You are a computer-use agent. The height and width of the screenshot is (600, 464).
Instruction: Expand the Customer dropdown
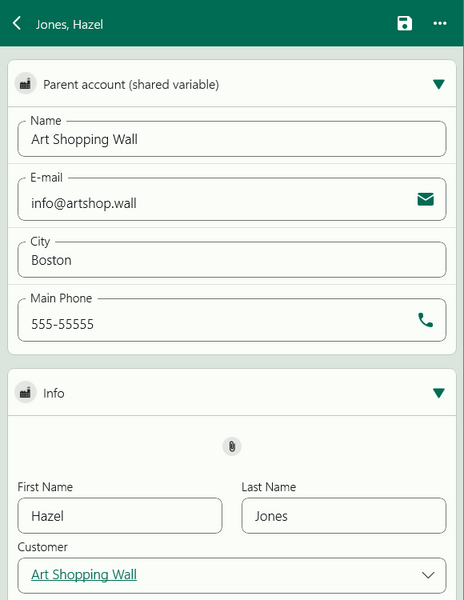[x=428, y=575]
